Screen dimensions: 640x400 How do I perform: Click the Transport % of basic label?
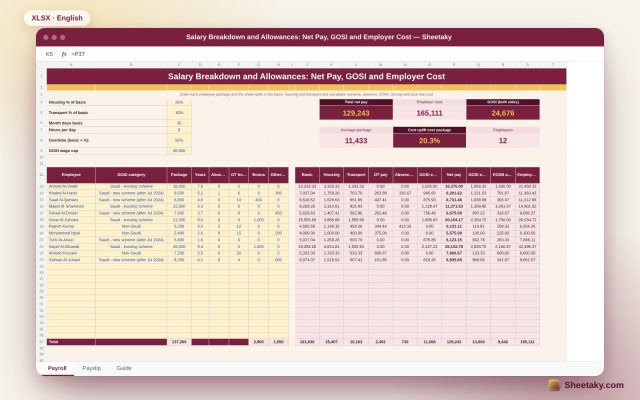point(107,113)
